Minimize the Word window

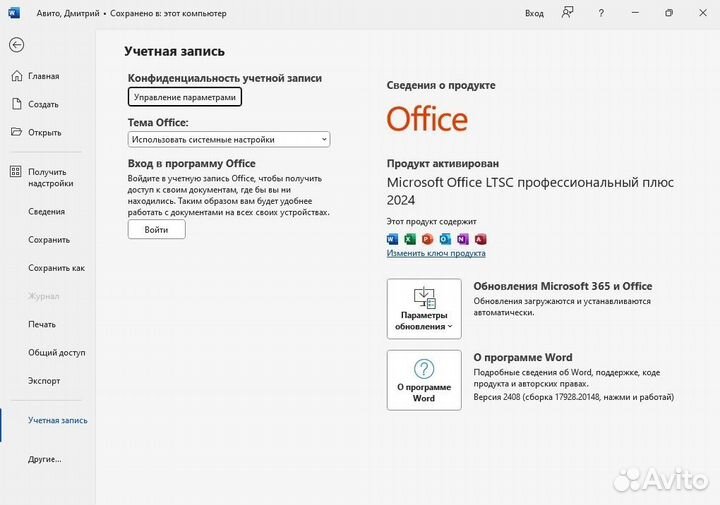635,13
